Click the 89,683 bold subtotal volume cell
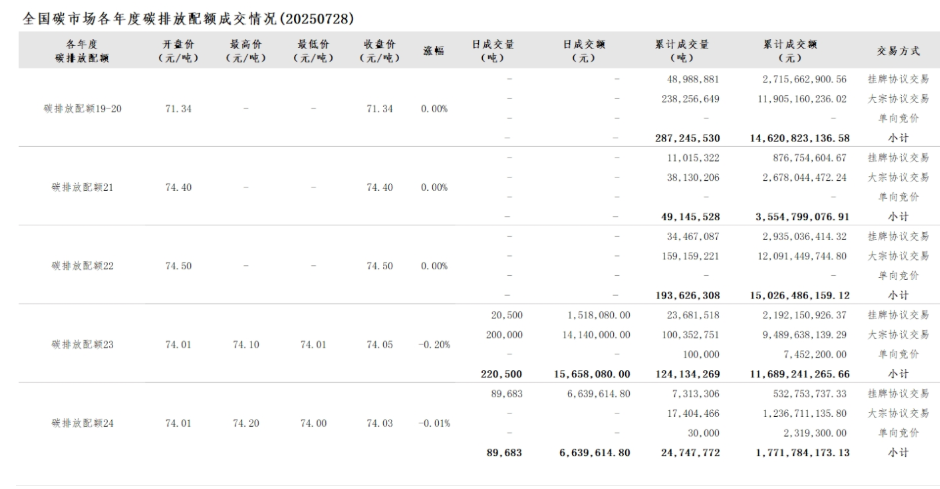 [x=504, y=452]
